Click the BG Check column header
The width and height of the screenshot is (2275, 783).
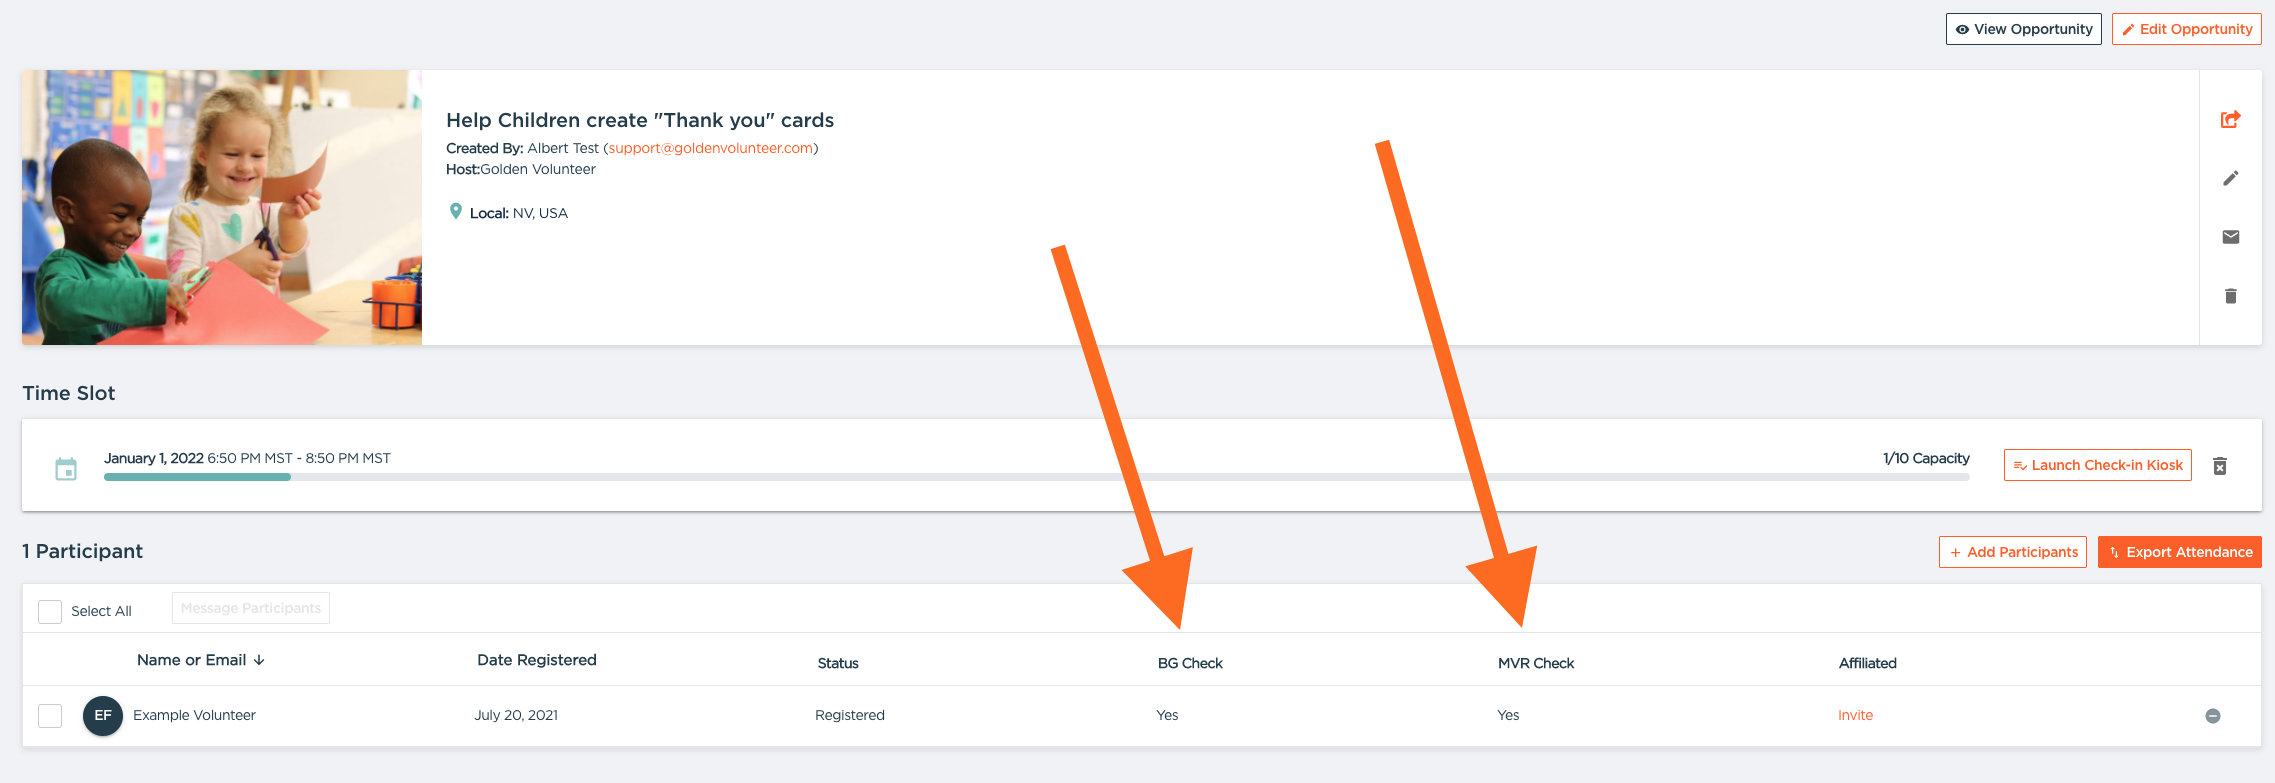coord(1190,663)
